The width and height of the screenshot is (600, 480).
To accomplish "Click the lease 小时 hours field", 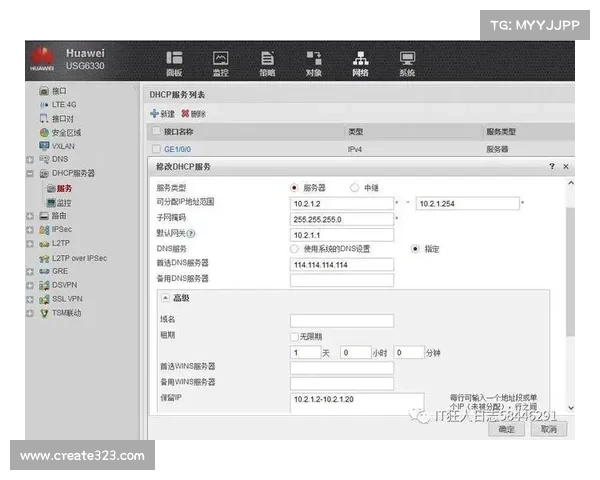I will (356, 353).
